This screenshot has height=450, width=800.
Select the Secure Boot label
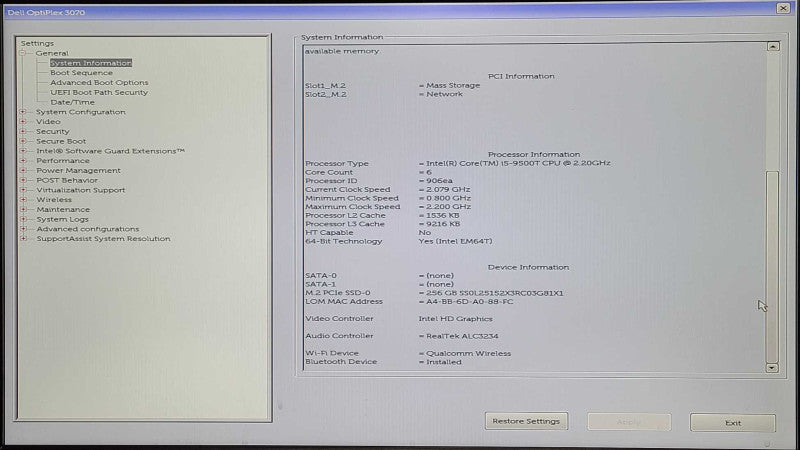tap(61, 141)
